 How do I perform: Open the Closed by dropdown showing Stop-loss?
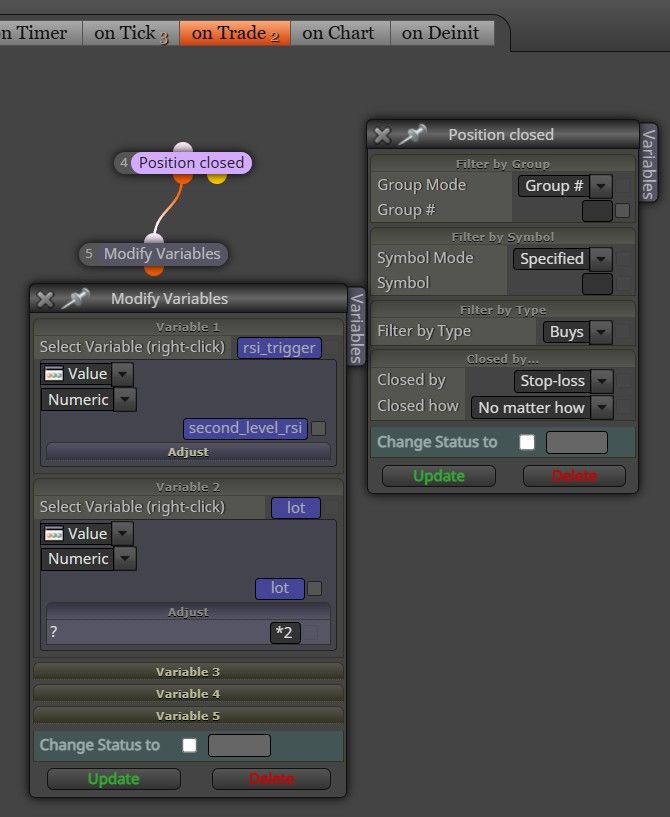point(563,381)
